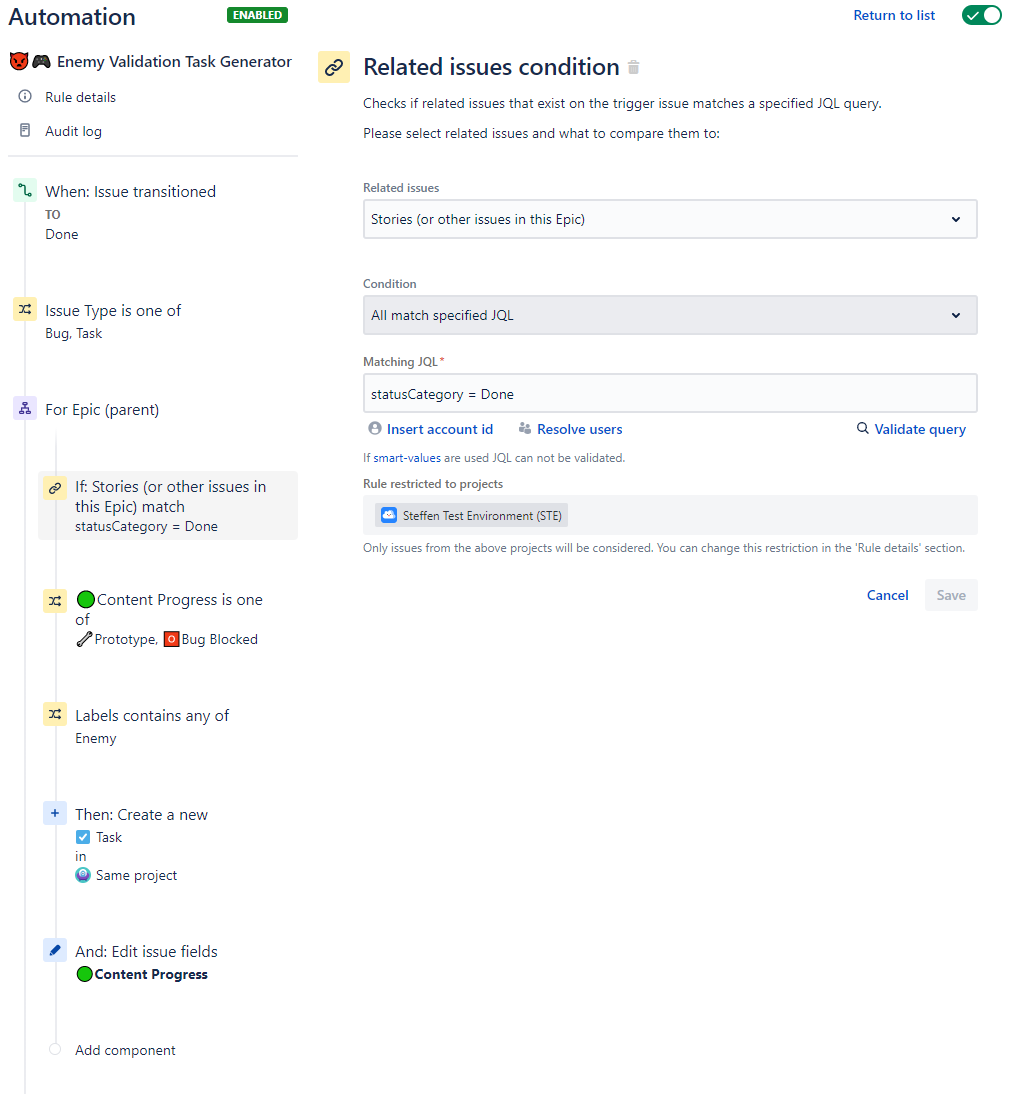The width and height of the screenshot is (1014, 1094).
Task: Select the plus icon for Create a new Task
Action: [55, 813]
